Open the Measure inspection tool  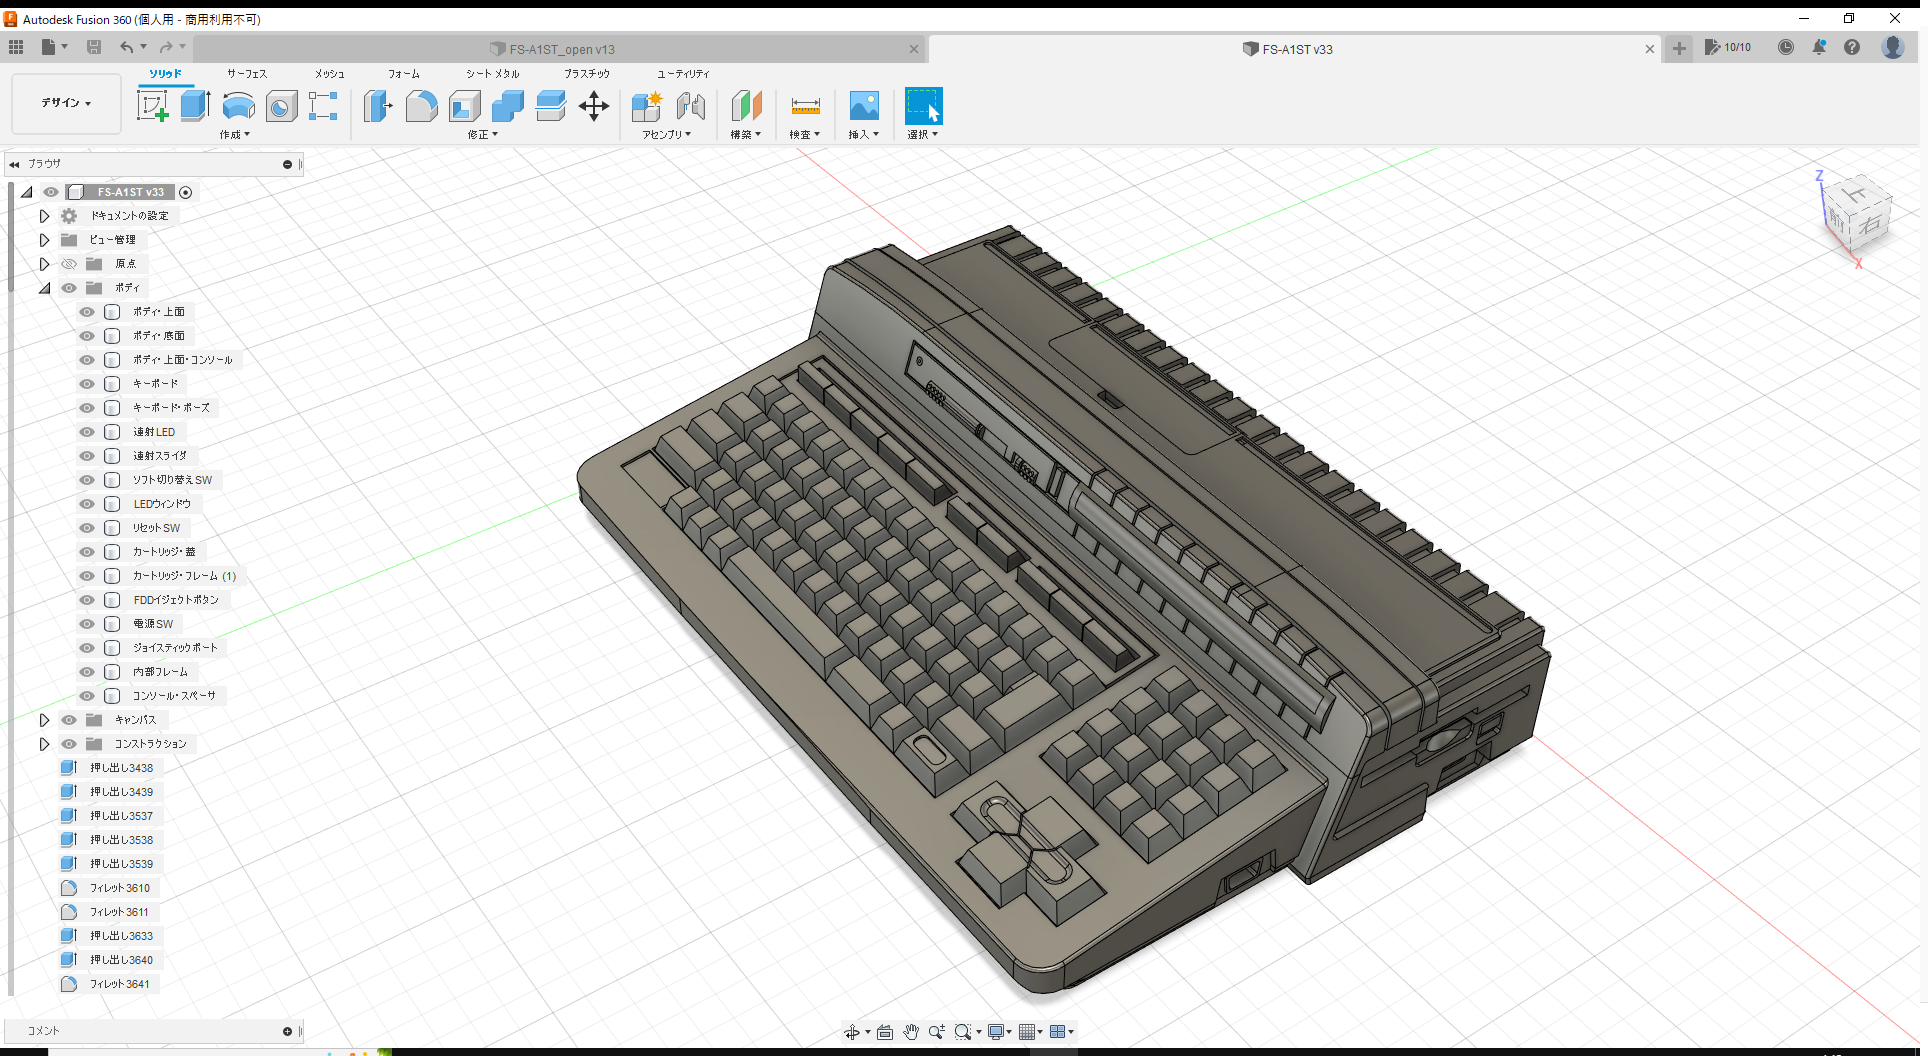tap(804, 106)
